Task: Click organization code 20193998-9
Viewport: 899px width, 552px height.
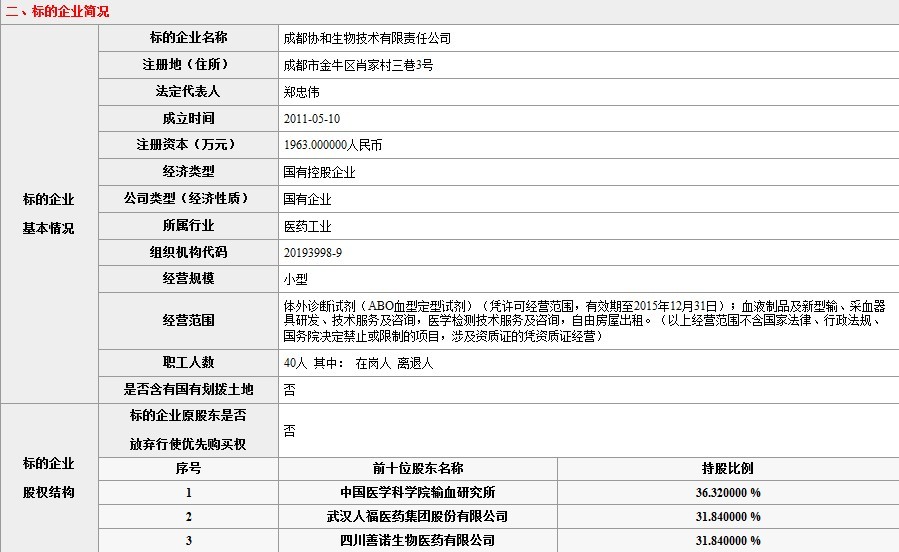Action: click(312, 253)
